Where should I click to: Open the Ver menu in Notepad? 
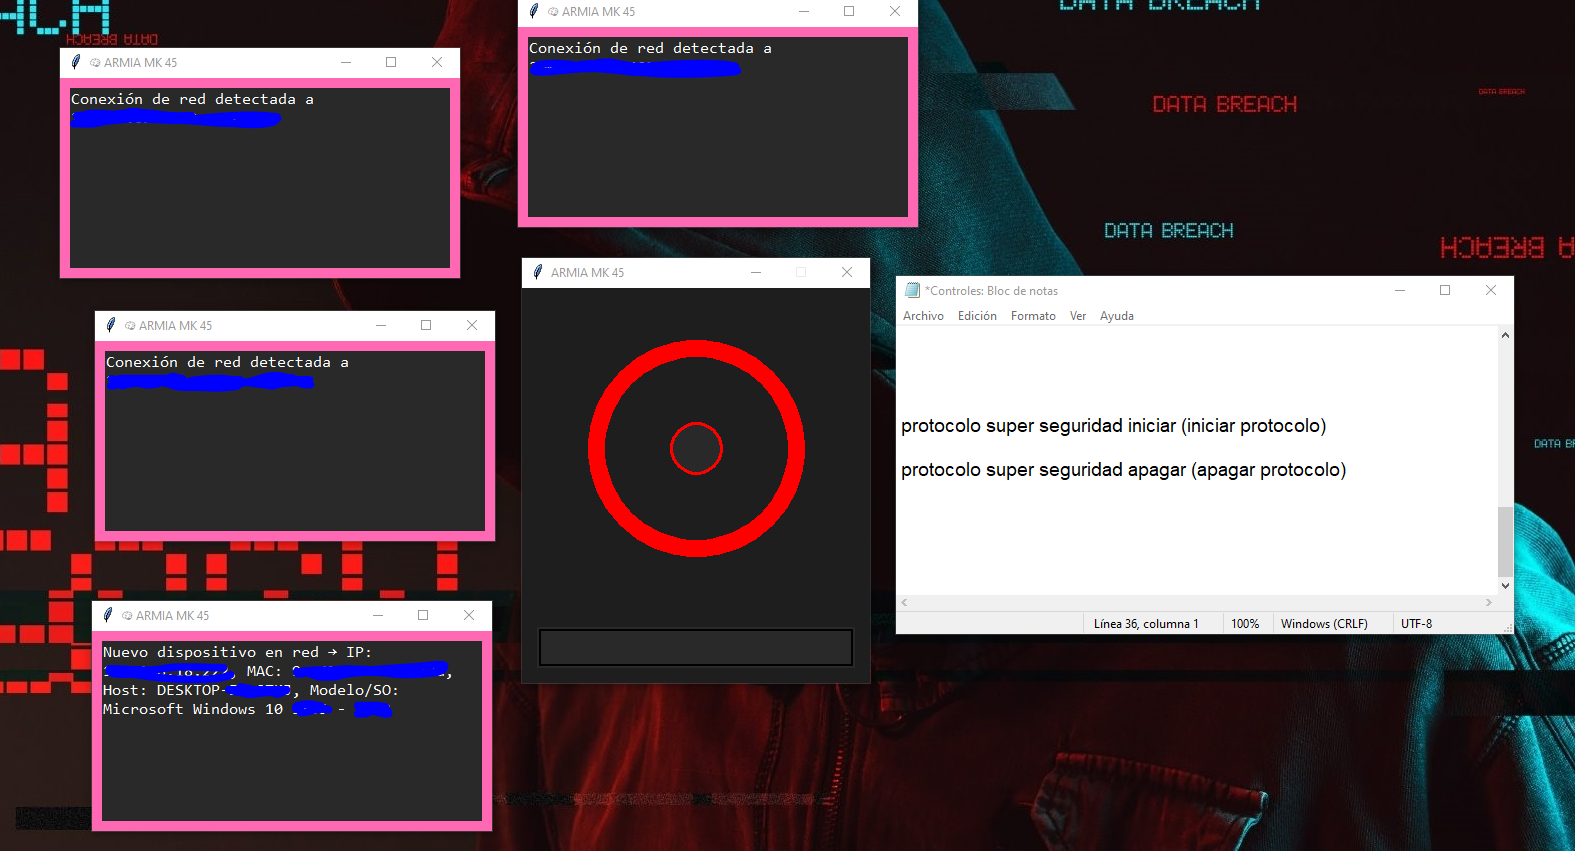[1078, 316]
